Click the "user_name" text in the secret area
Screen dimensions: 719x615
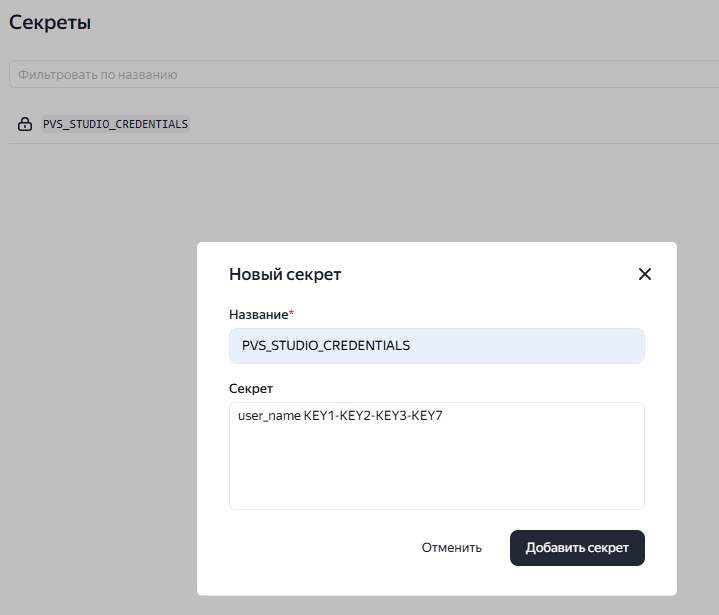268,416
